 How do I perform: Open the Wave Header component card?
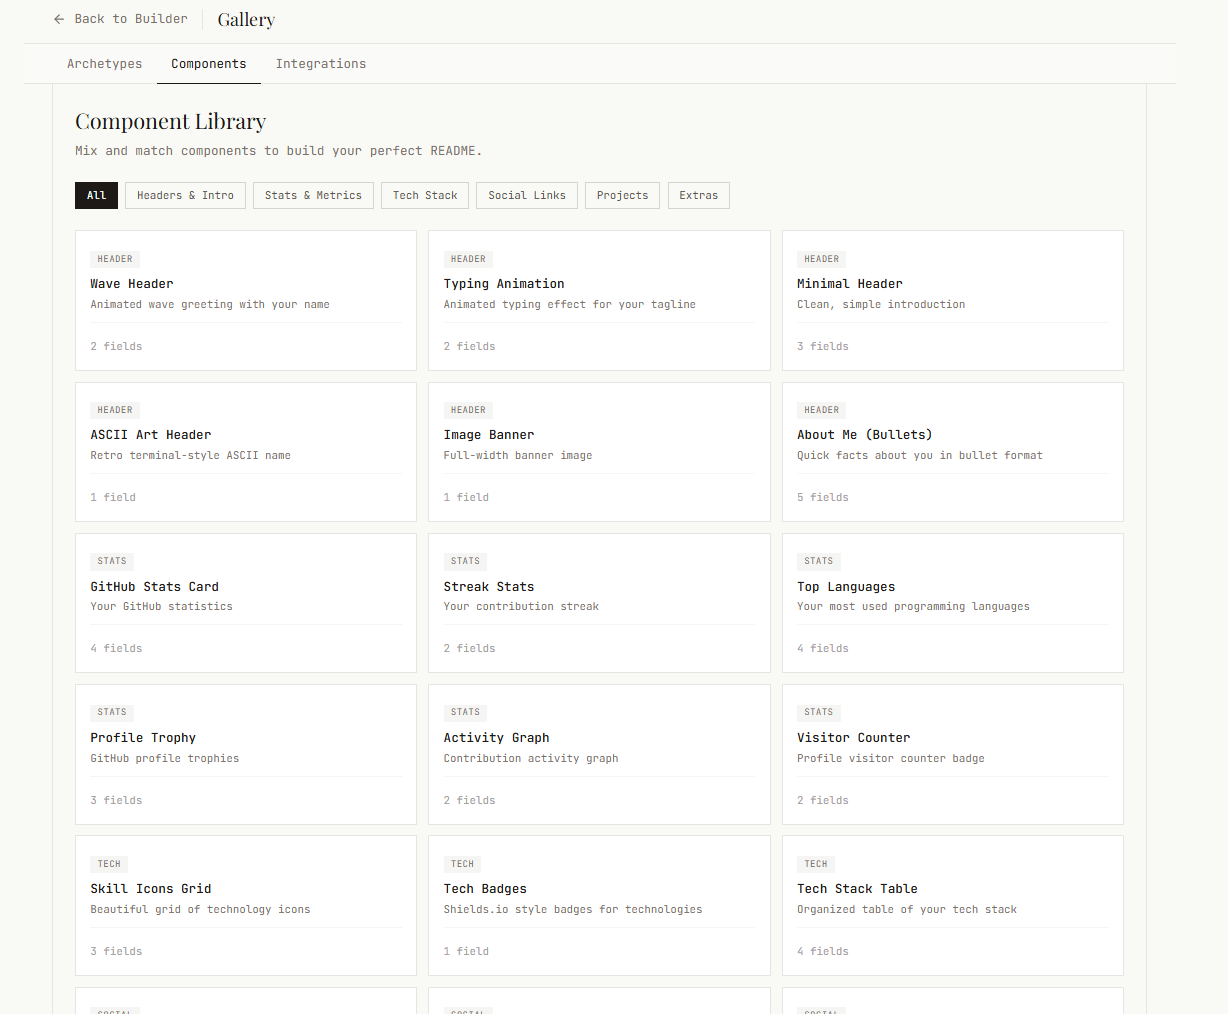[x=245, y=300]
